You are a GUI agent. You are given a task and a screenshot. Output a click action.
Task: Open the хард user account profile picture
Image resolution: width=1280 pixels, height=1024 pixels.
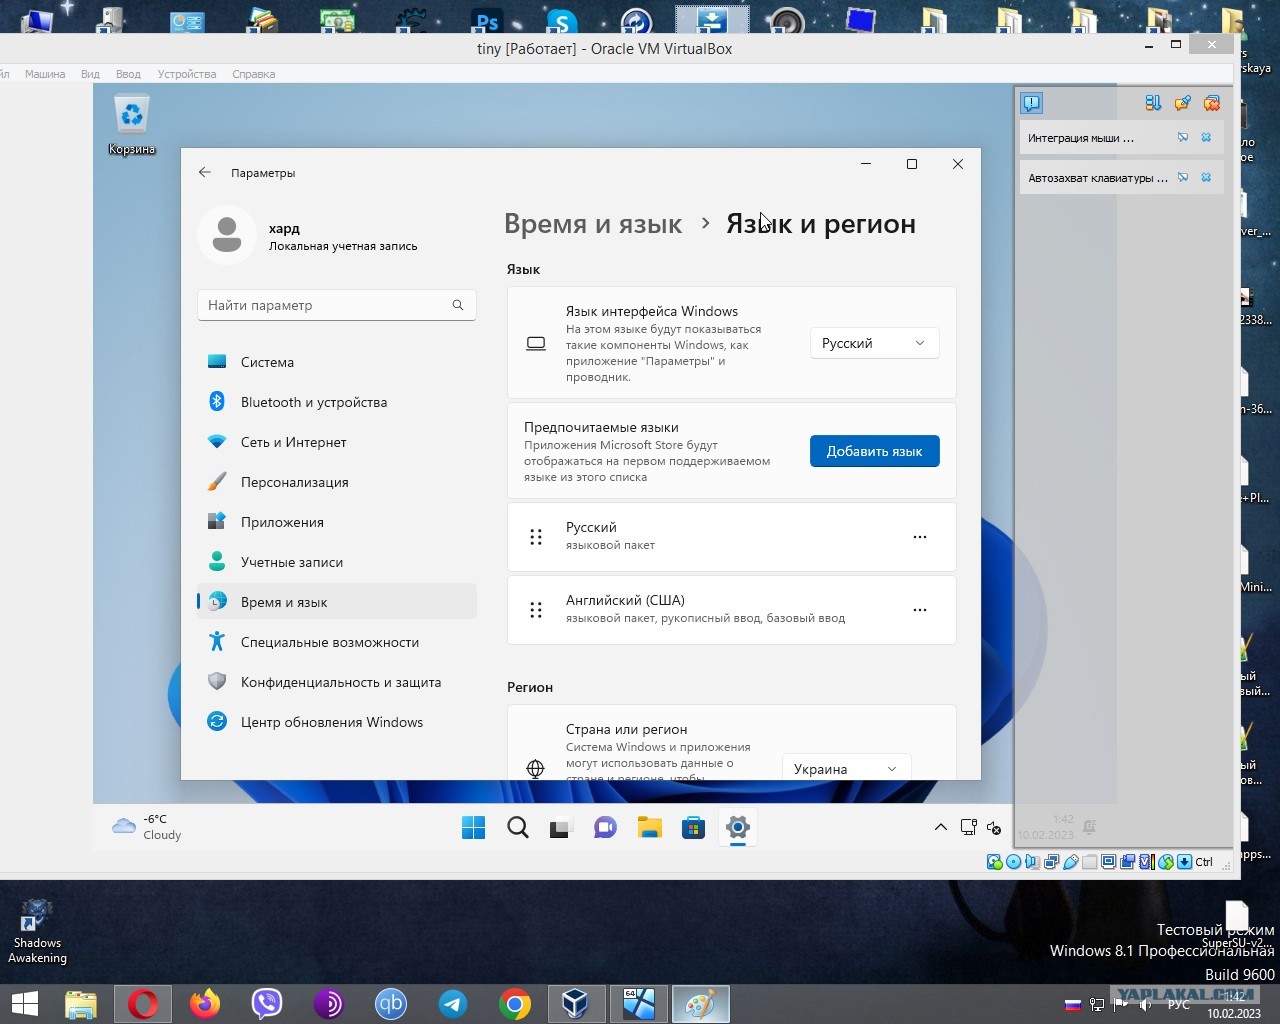pos(227,235)
